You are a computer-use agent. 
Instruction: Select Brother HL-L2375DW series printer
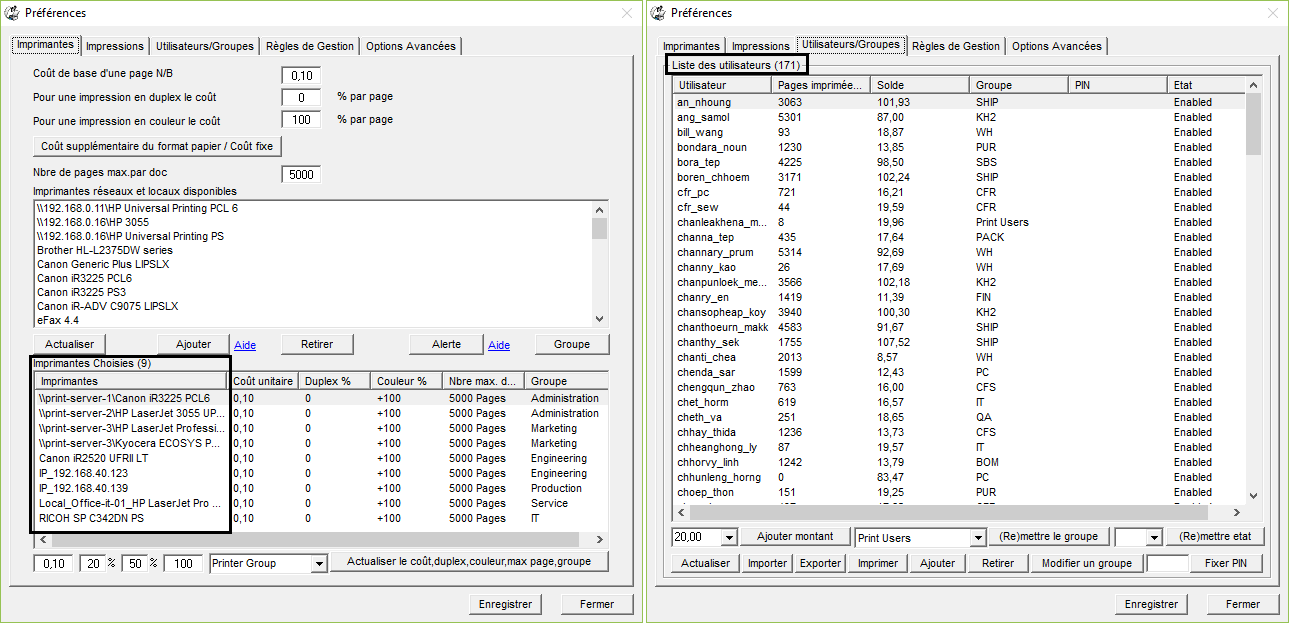point(104,250)
